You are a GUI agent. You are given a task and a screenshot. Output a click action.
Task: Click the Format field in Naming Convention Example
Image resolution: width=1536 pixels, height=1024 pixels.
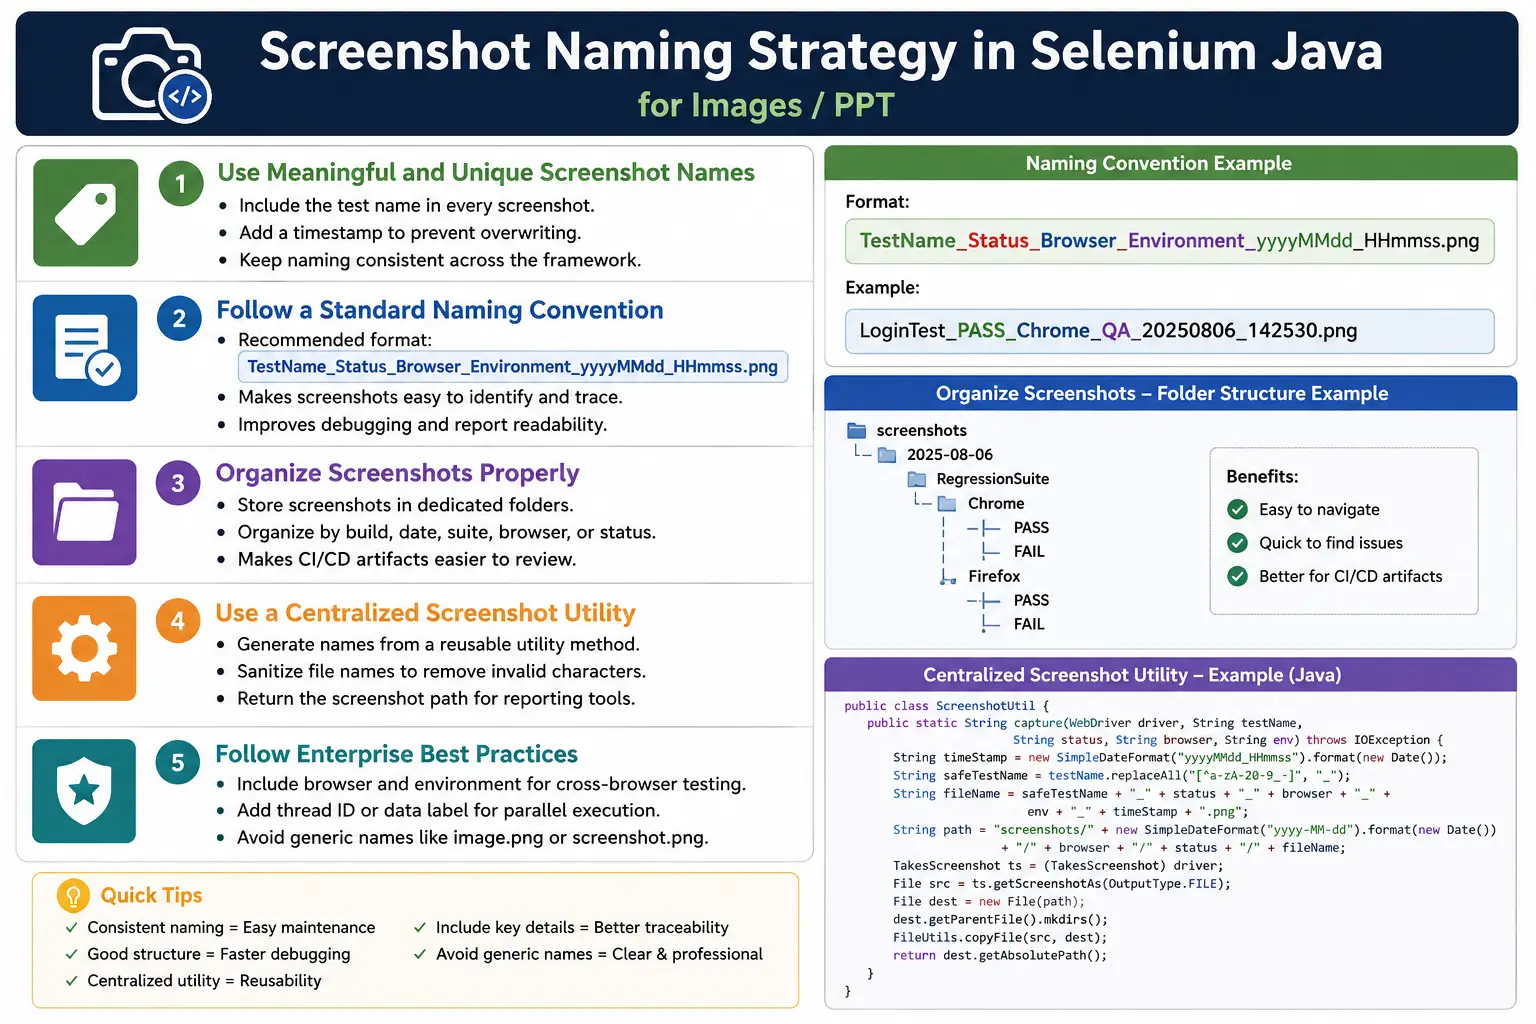tap(1169, 241)
